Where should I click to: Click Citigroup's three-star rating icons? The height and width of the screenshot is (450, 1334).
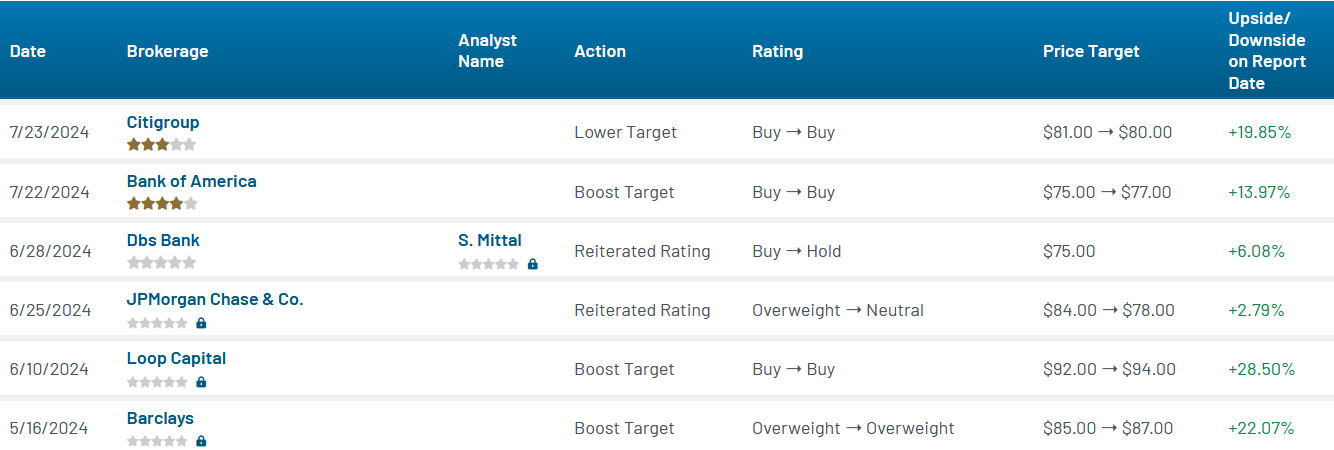point(161,144)
